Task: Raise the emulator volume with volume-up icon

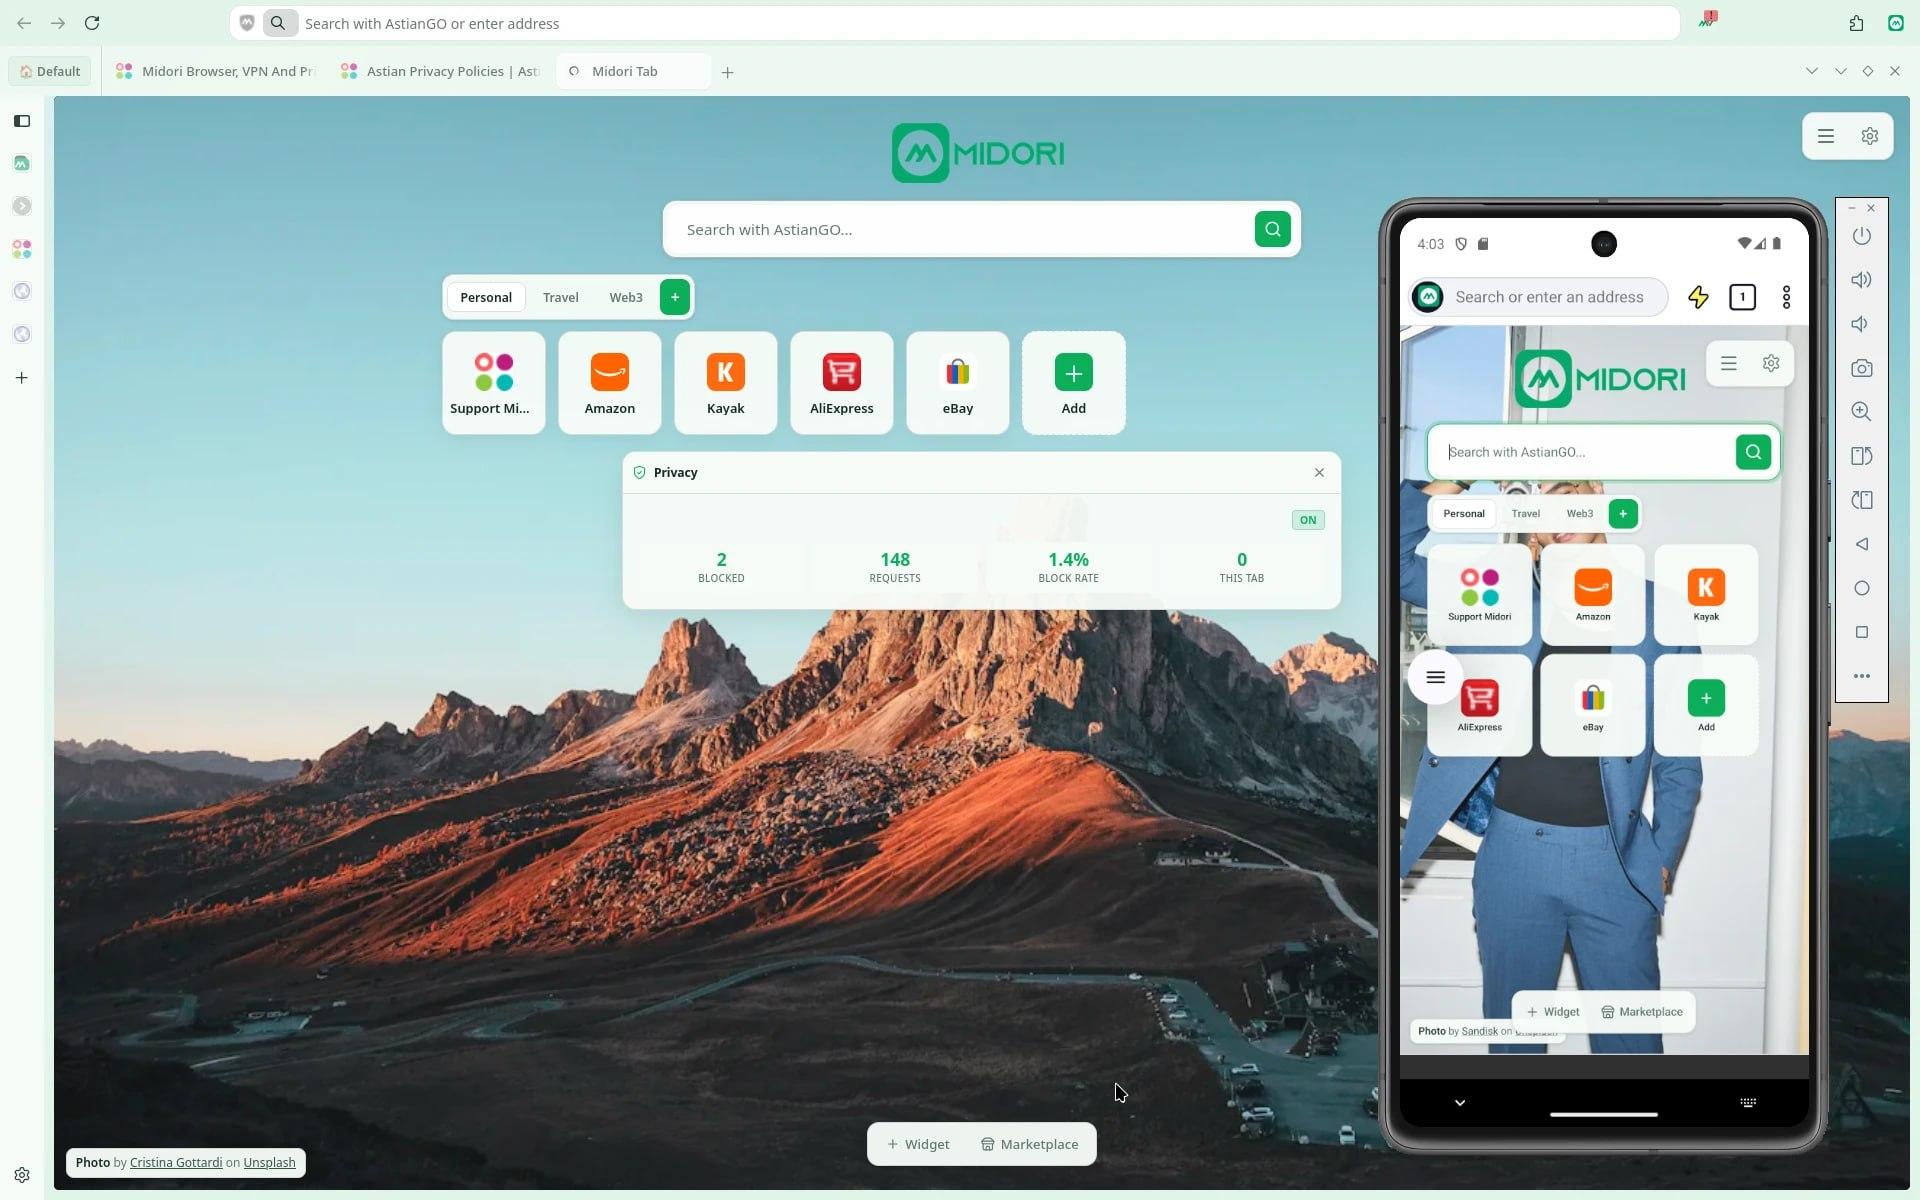Action: coord(1861,280)
